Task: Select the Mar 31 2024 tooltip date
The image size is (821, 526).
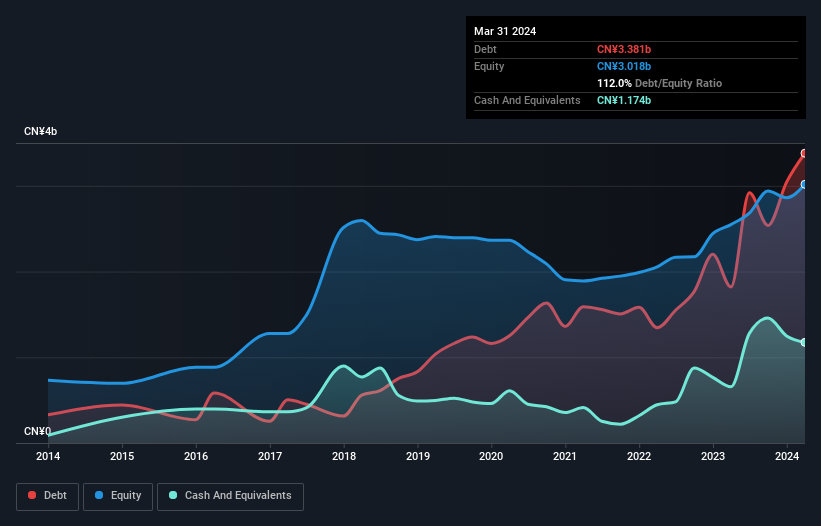Action: (505, 31)
